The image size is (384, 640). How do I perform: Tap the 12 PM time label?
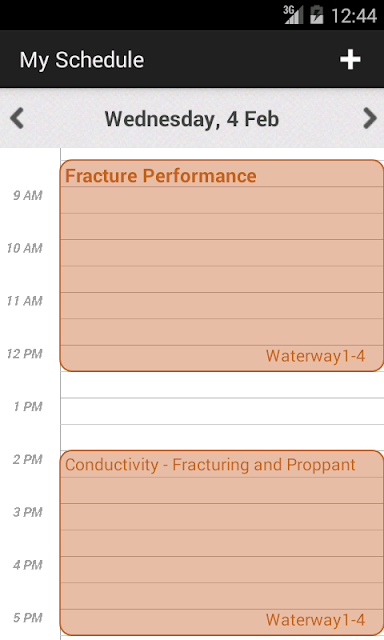[x=24, y=354]
